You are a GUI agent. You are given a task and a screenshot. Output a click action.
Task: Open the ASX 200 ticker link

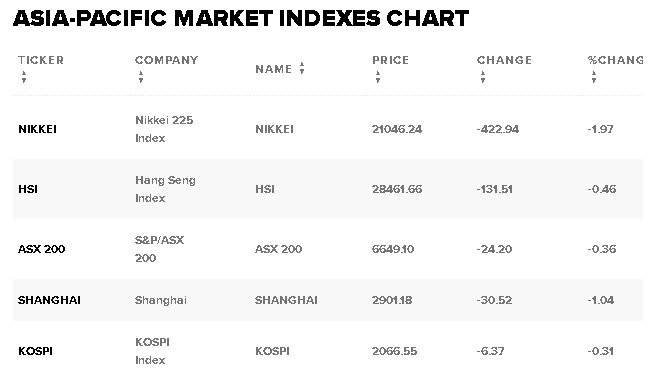point(41,249)
